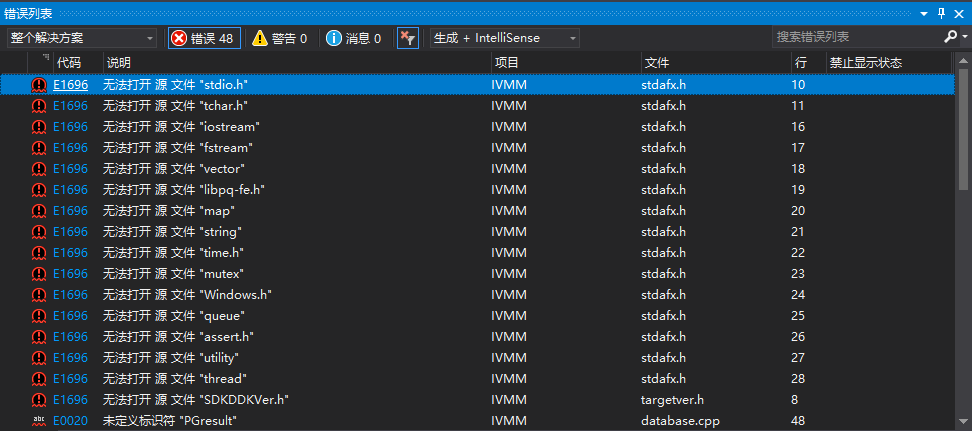Toggle the 消息 0 messages filter
The width and height of the screenshot is (972, 431).
tap(354, 38)
